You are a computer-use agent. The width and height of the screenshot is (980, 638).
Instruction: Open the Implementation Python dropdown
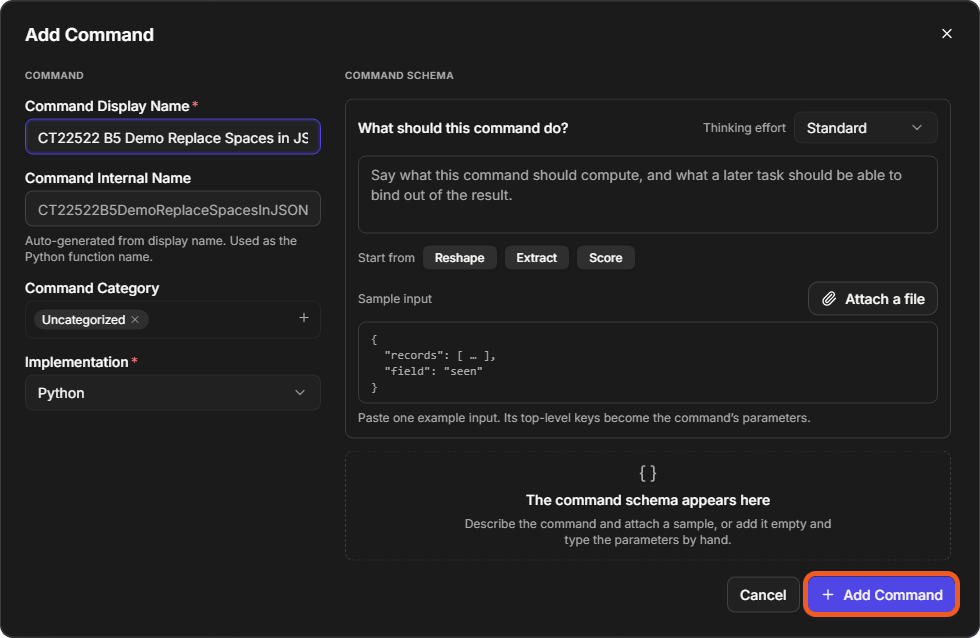click(x=172, y=393)
